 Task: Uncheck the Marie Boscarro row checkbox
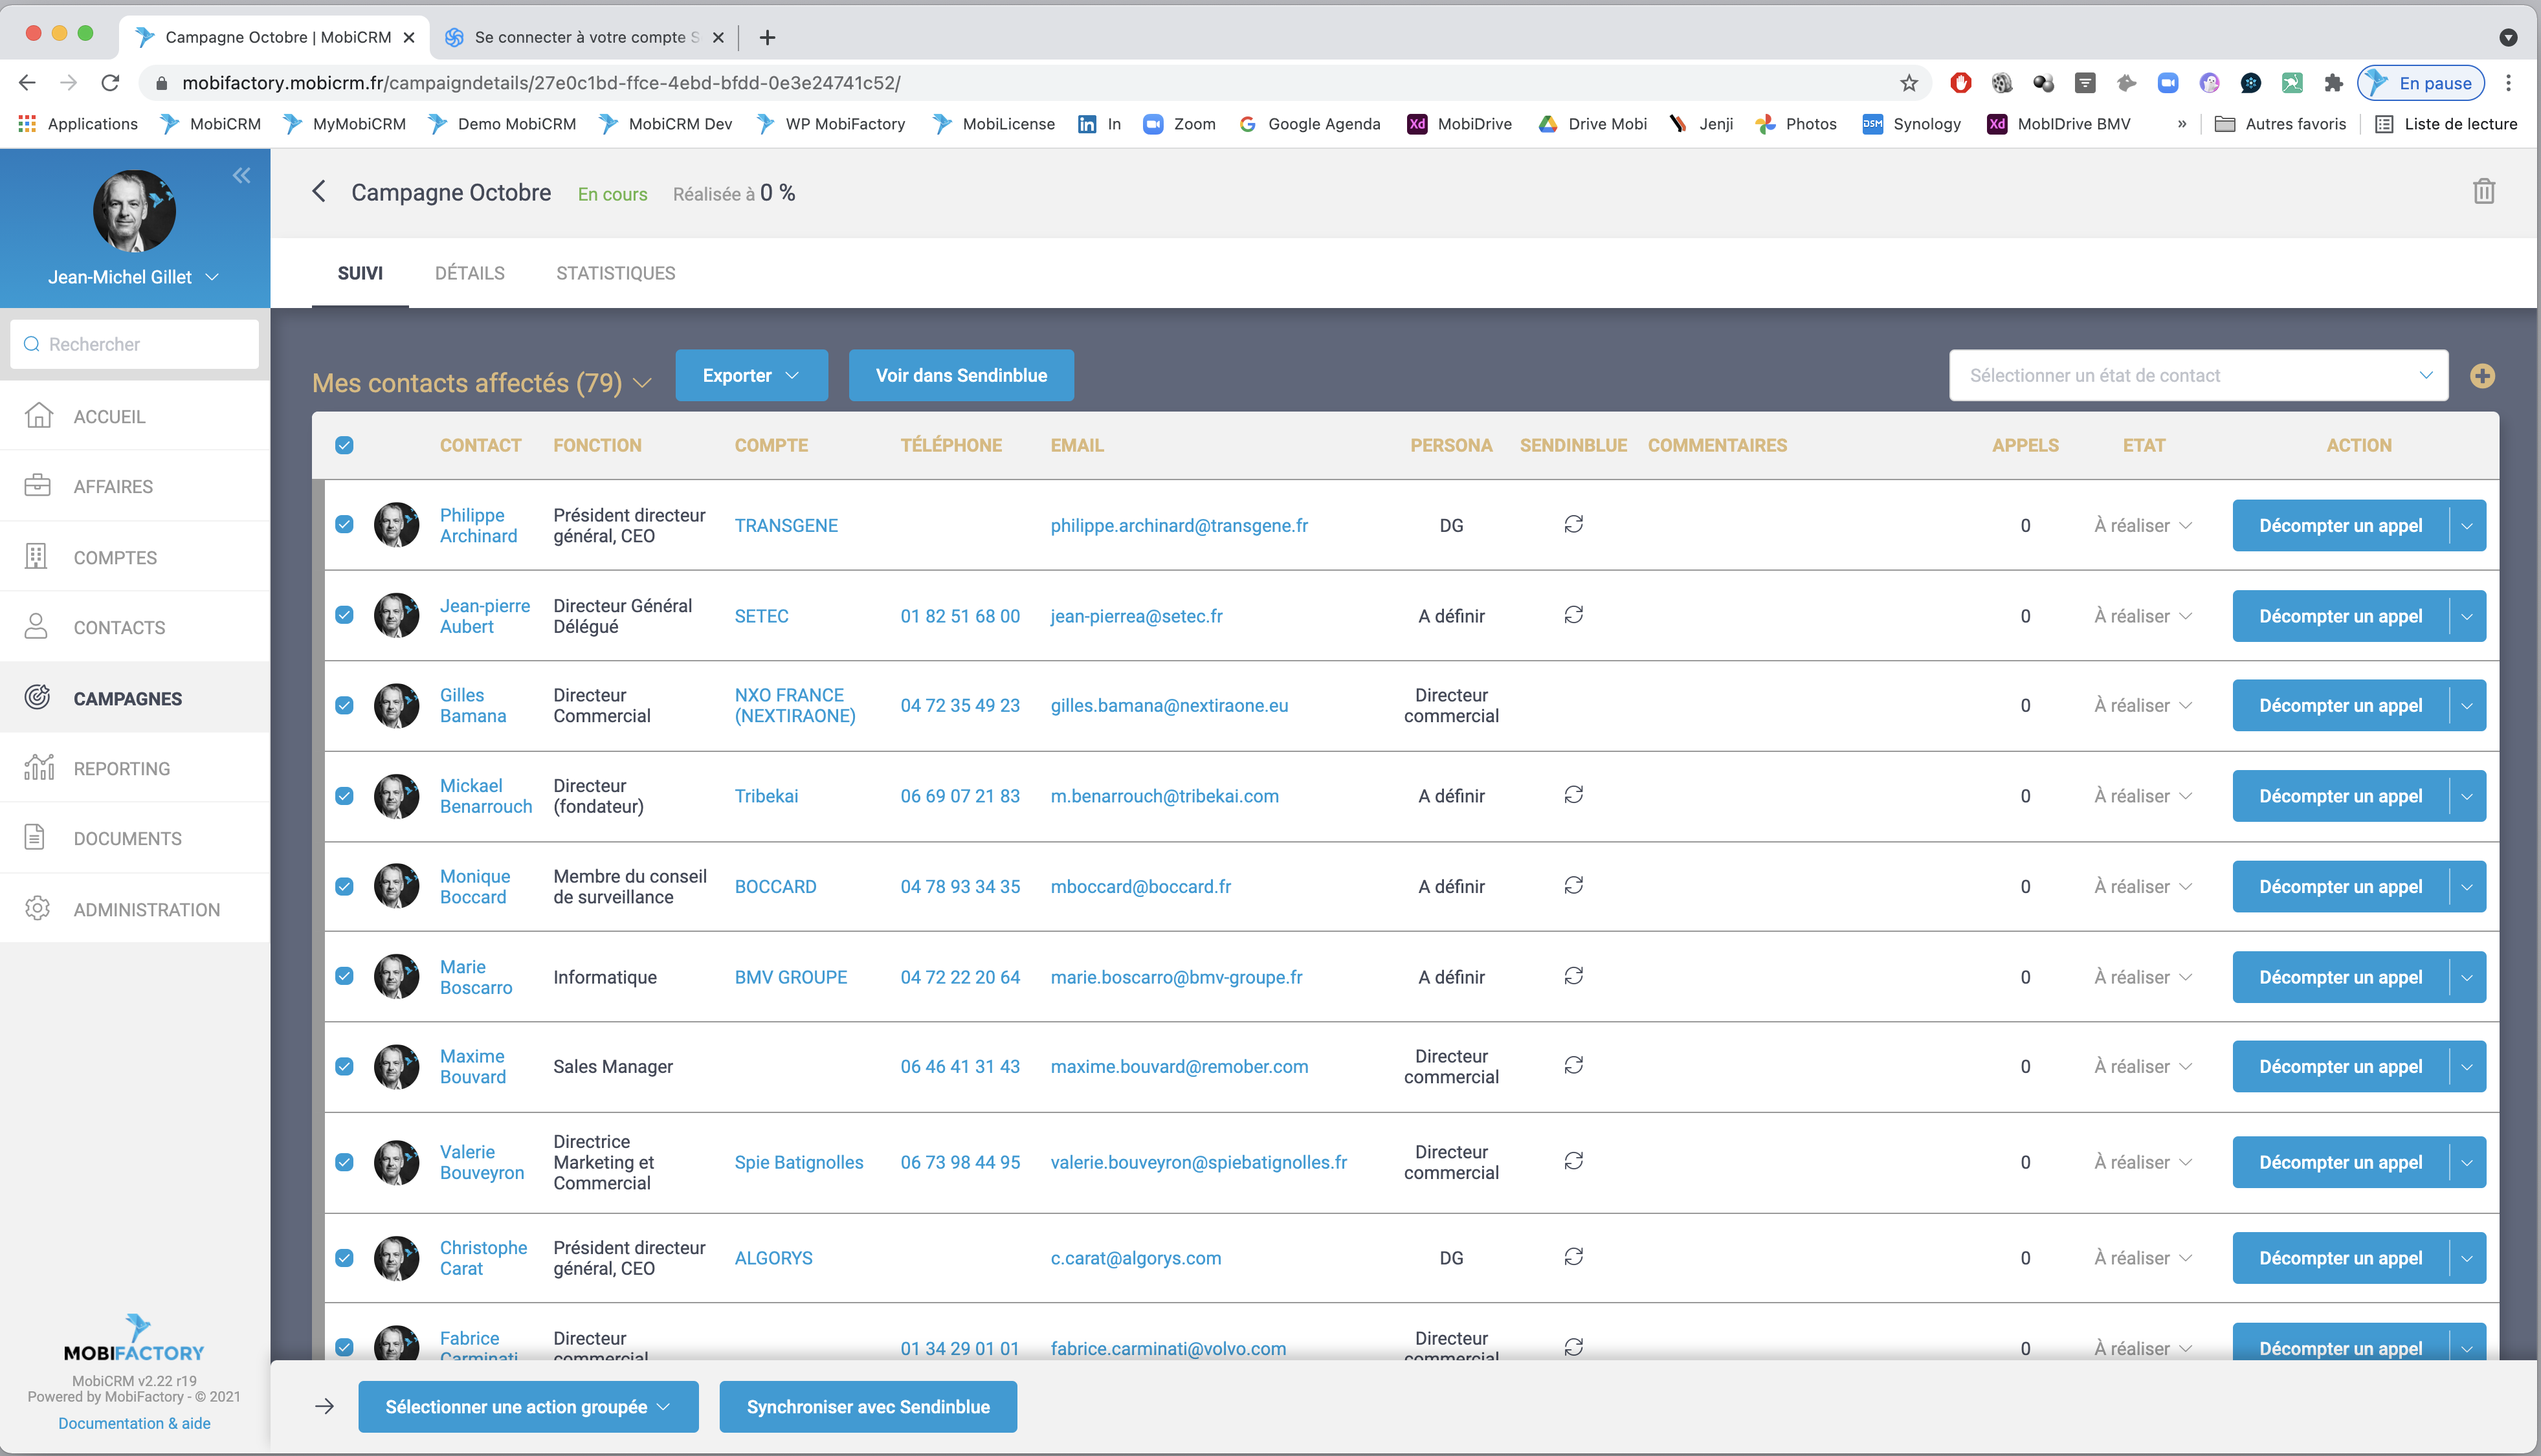click(x=344, y=977)
